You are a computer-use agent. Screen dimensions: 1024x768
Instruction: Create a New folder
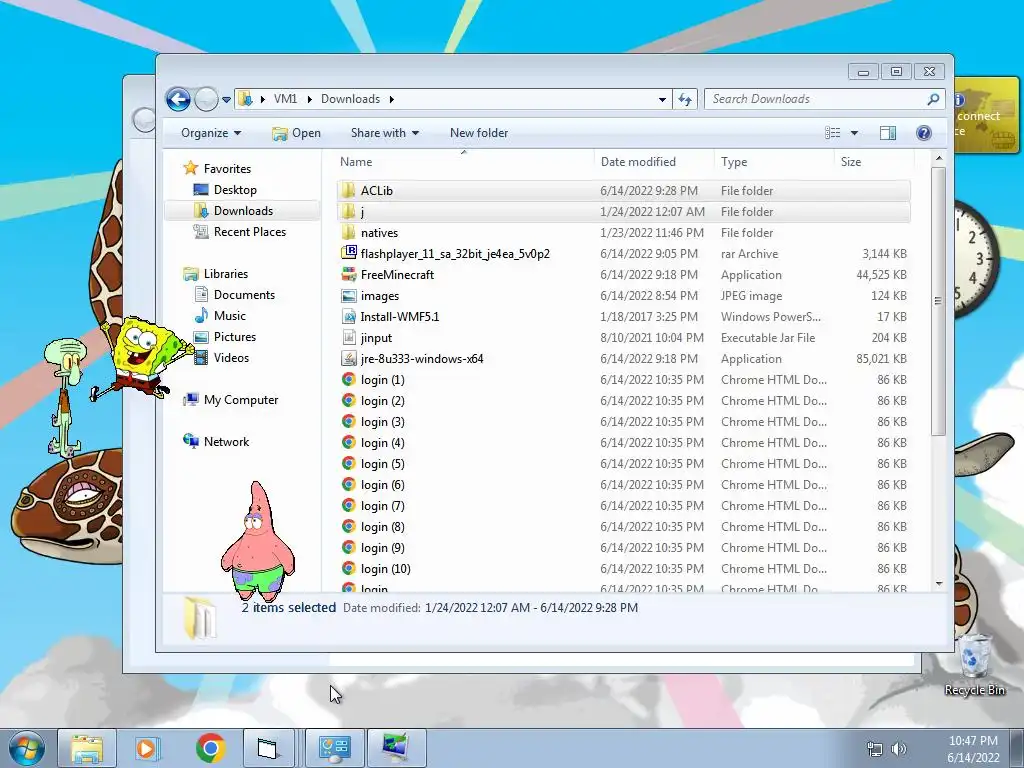479,133
